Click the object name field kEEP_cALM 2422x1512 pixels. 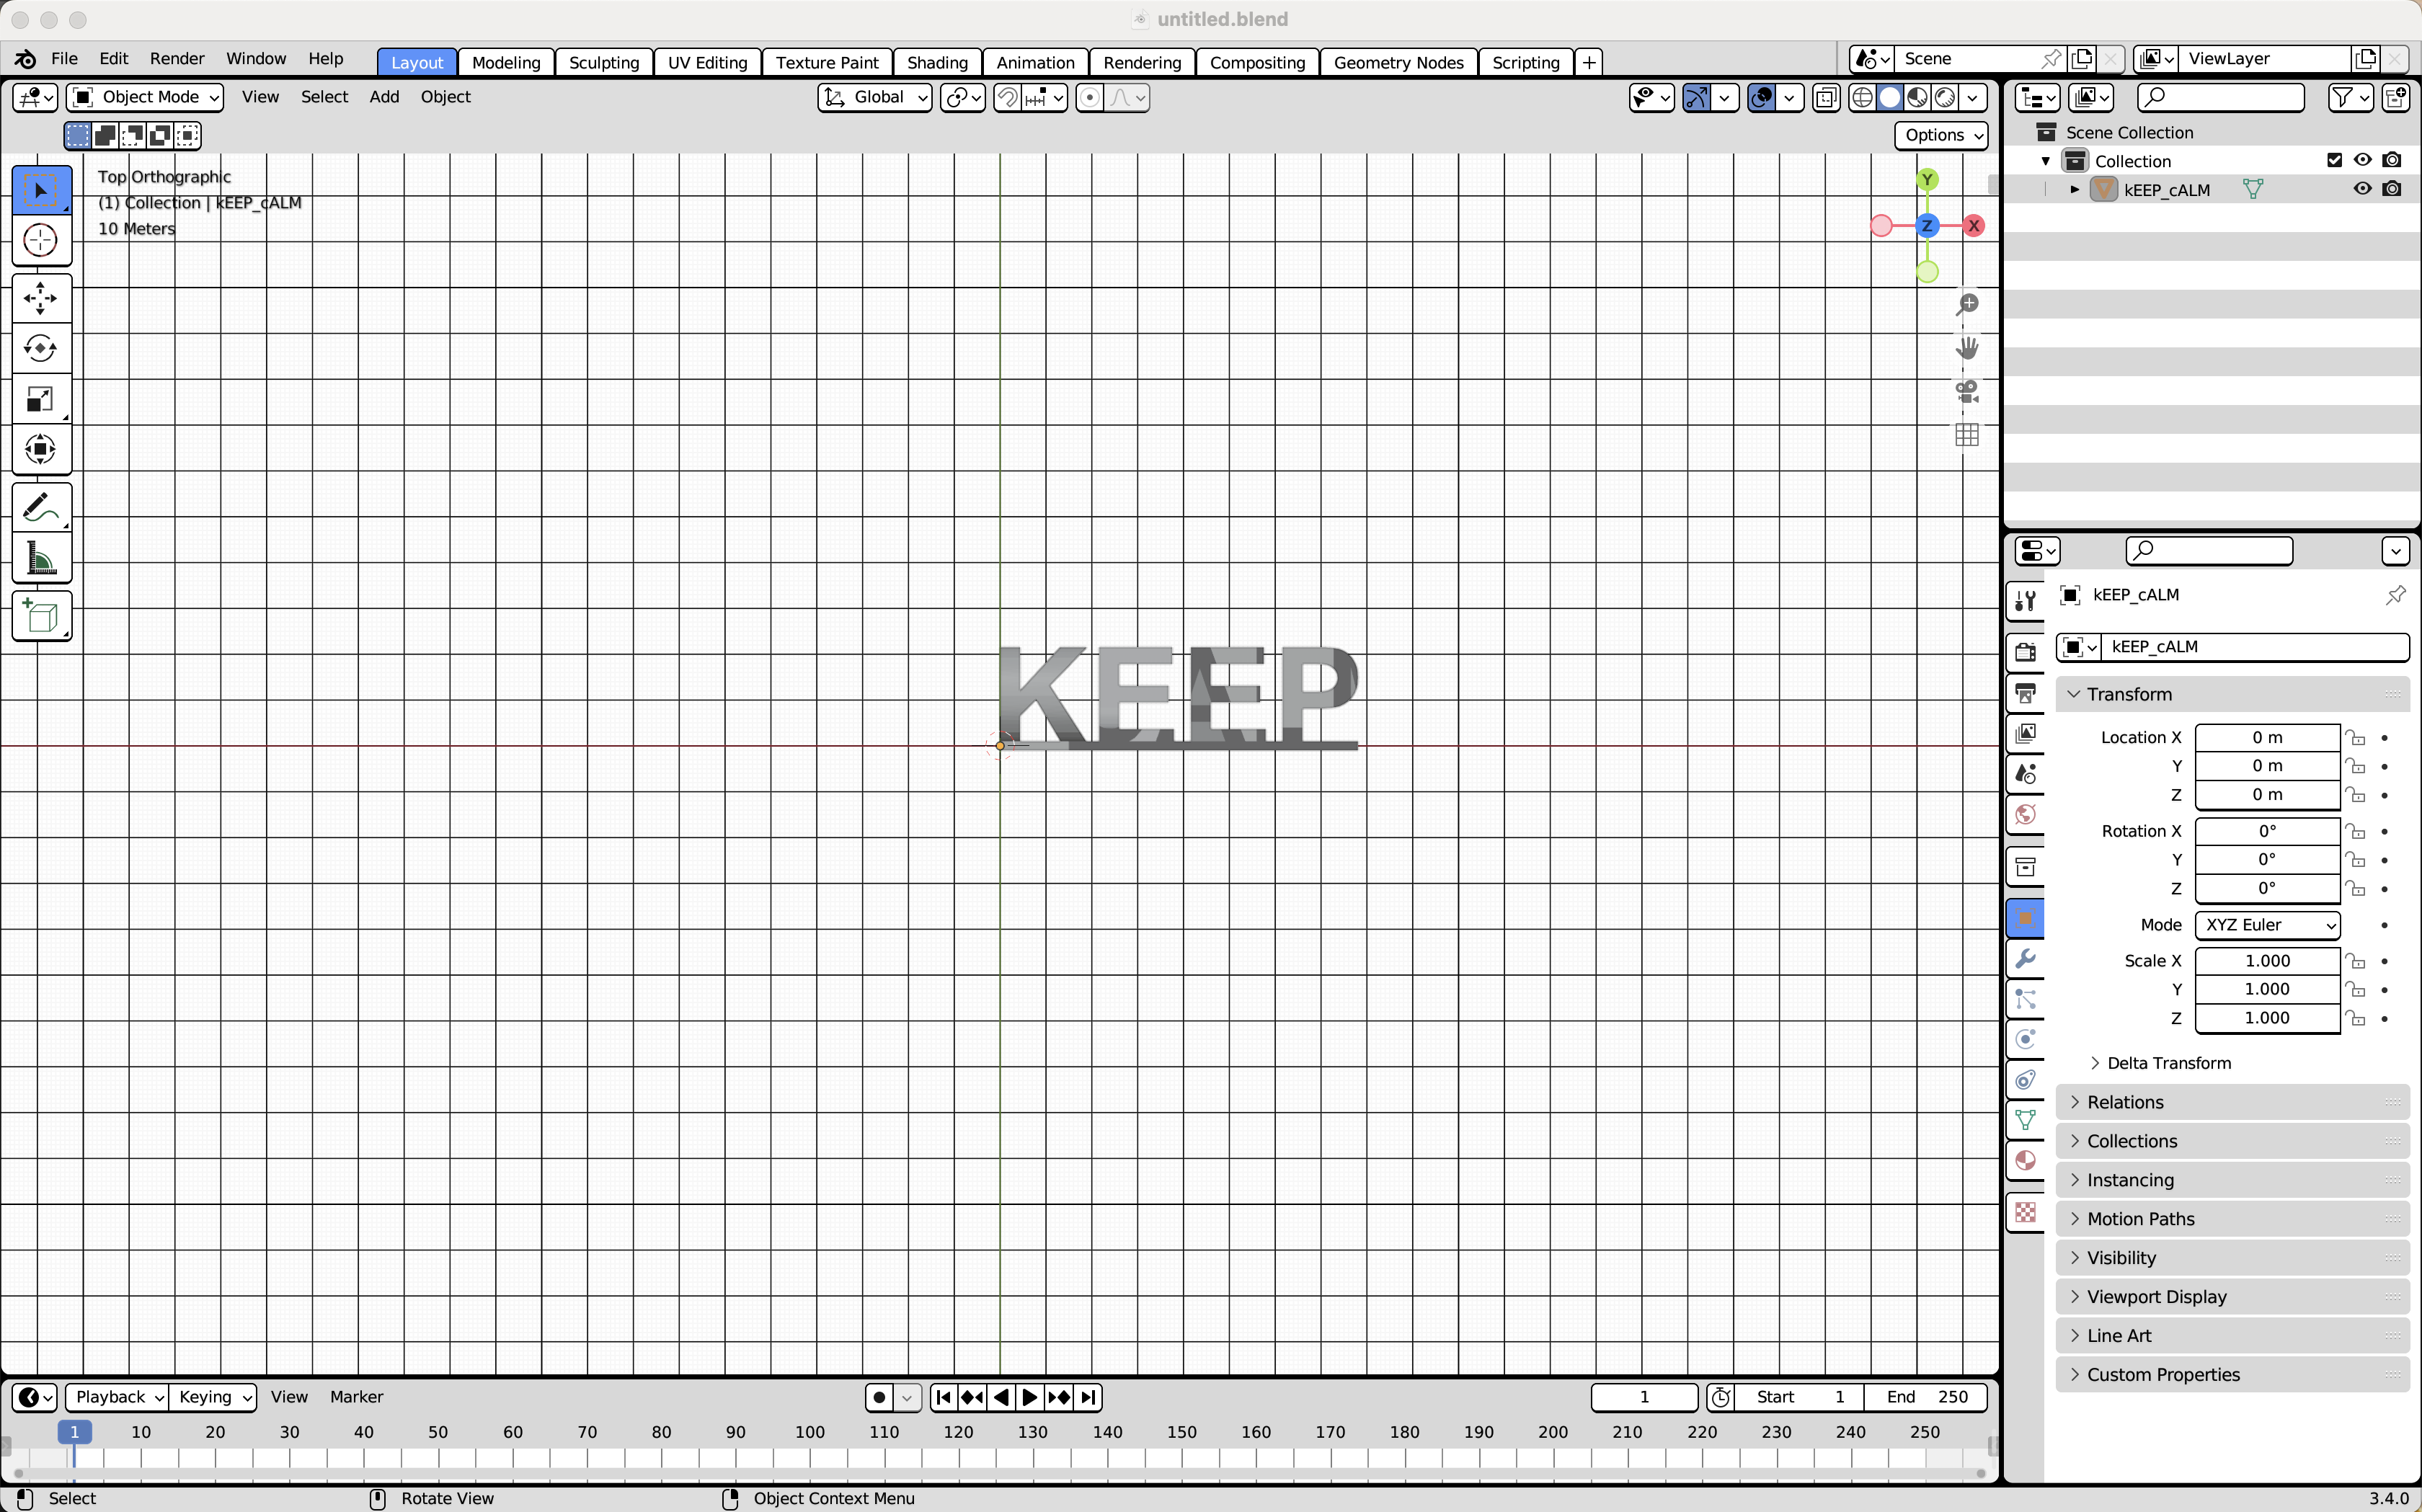coord(2253,647)
